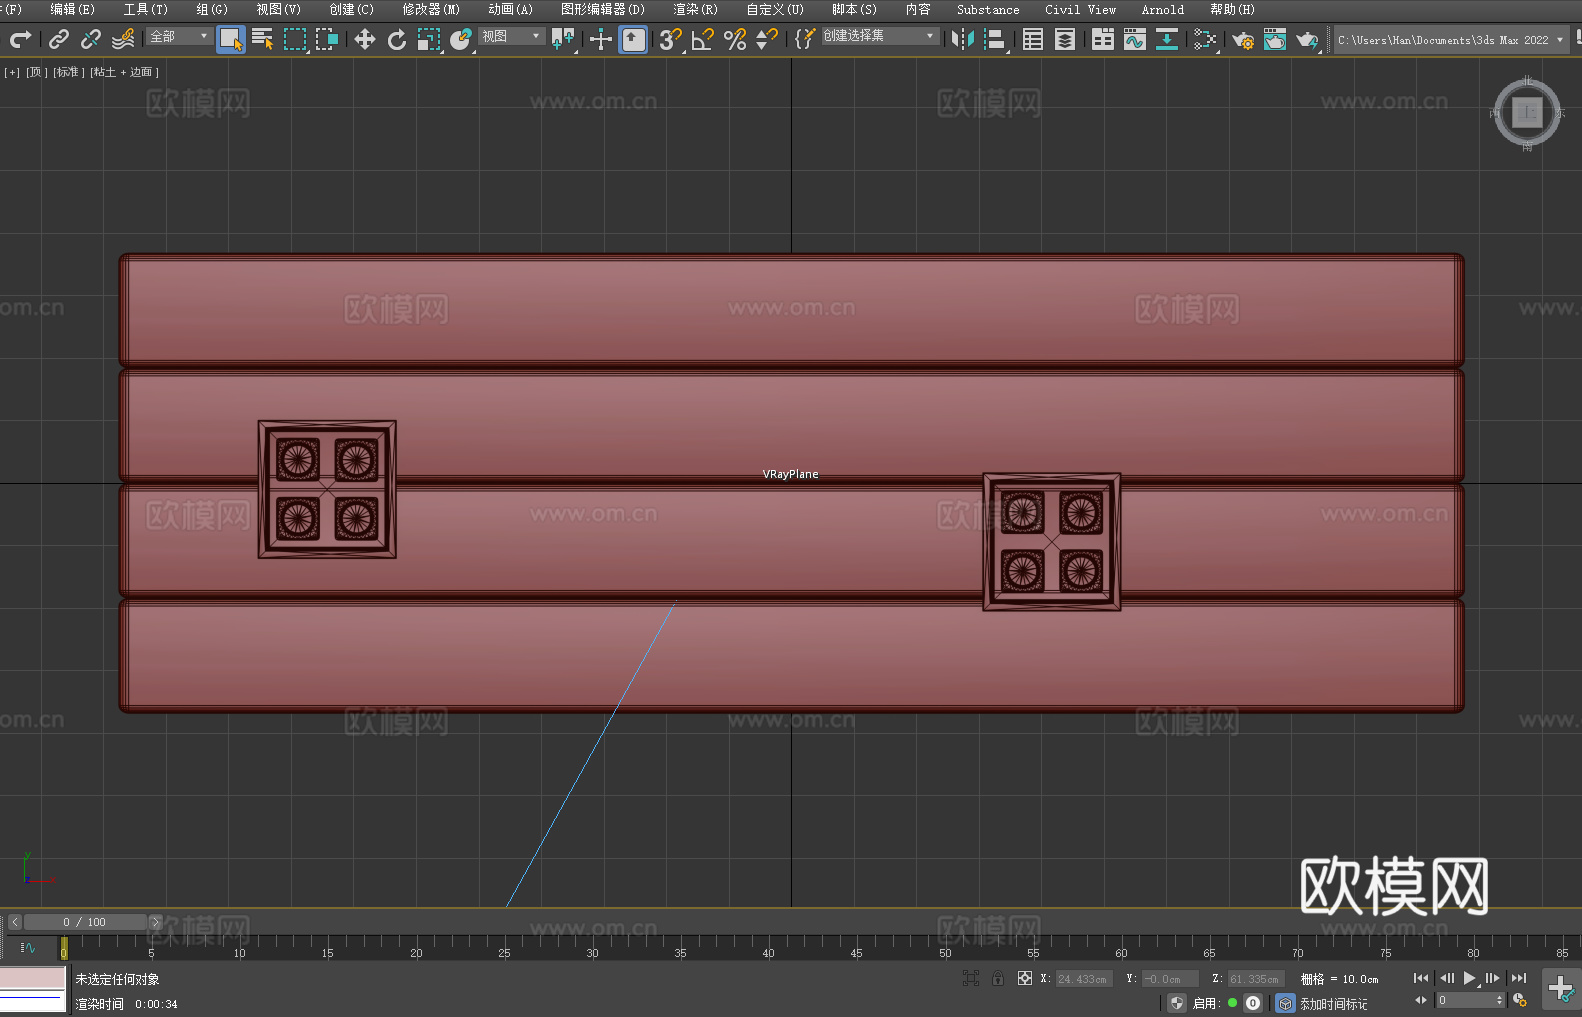
Task: Open the 渲染(R) menu
Action: point(695,9)
